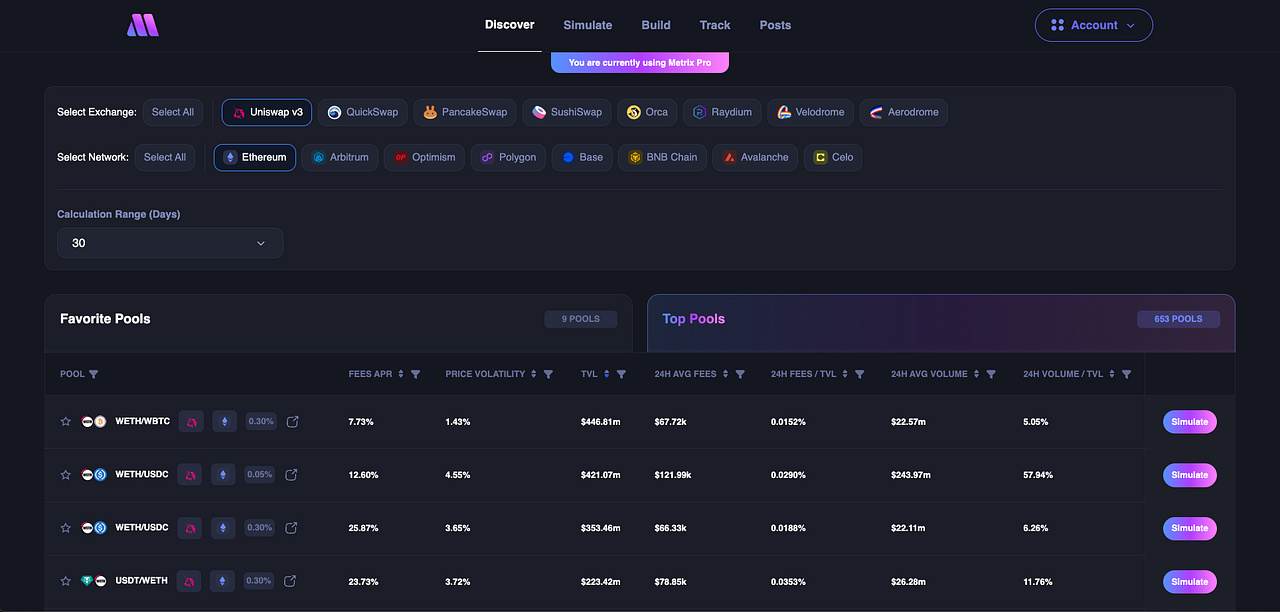The width and height of the screenshot is (1280, 612).
Task: Click Select All for networks
Action: pos(165,157)
